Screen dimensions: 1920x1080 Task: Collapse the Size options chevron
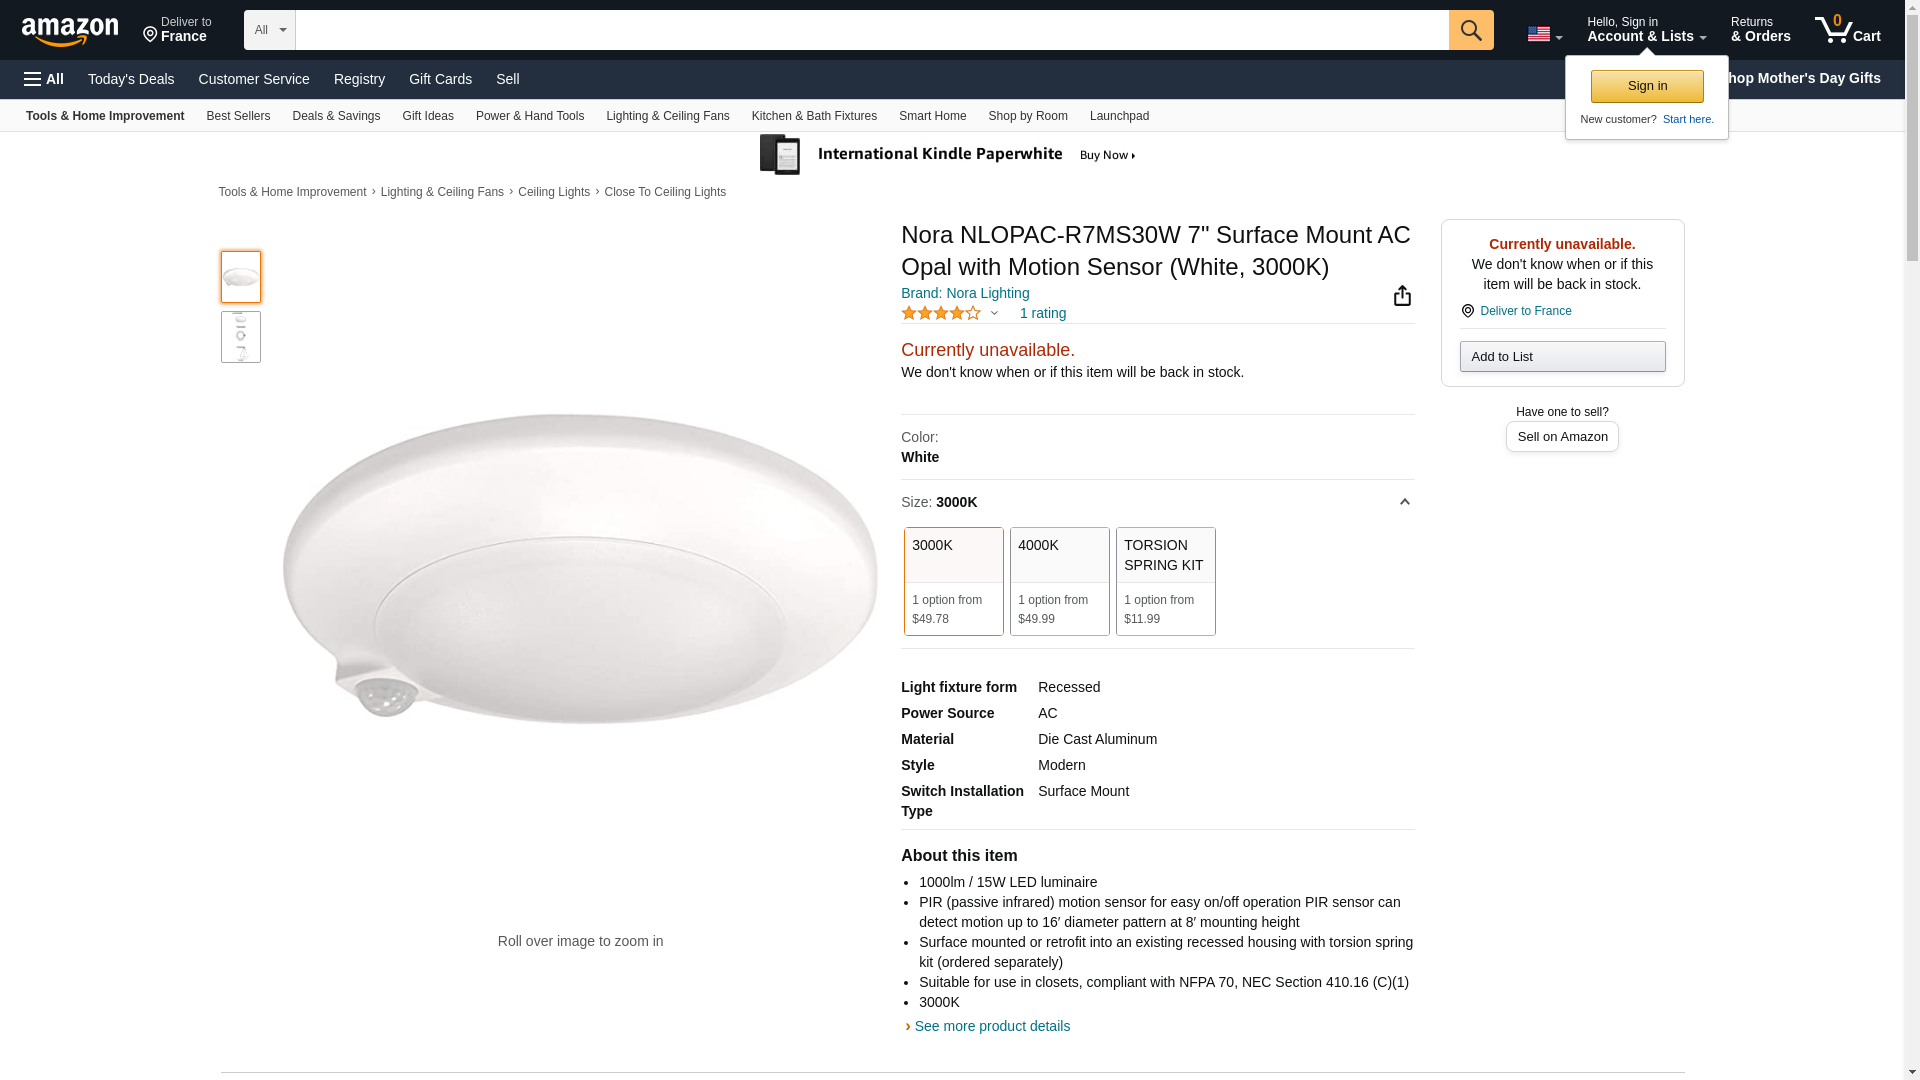pyautogui.click(x=1404, y=502)
